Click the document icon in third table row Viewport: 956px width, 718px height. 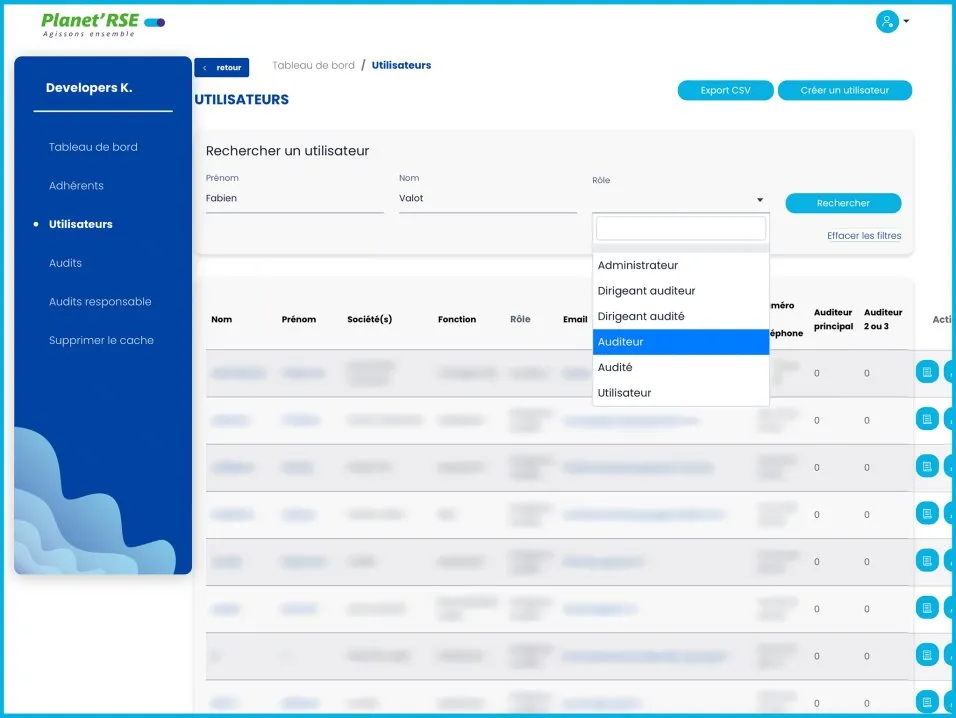point(927,466)
